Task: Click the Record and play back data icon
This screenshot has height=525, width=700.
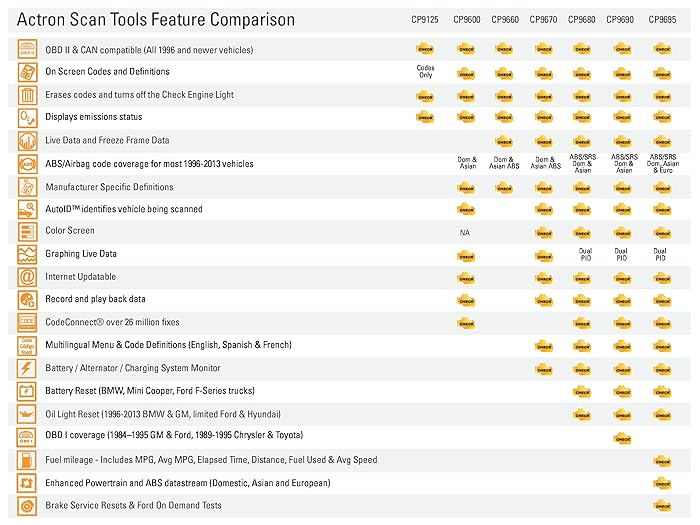Action: pos(27,299)
